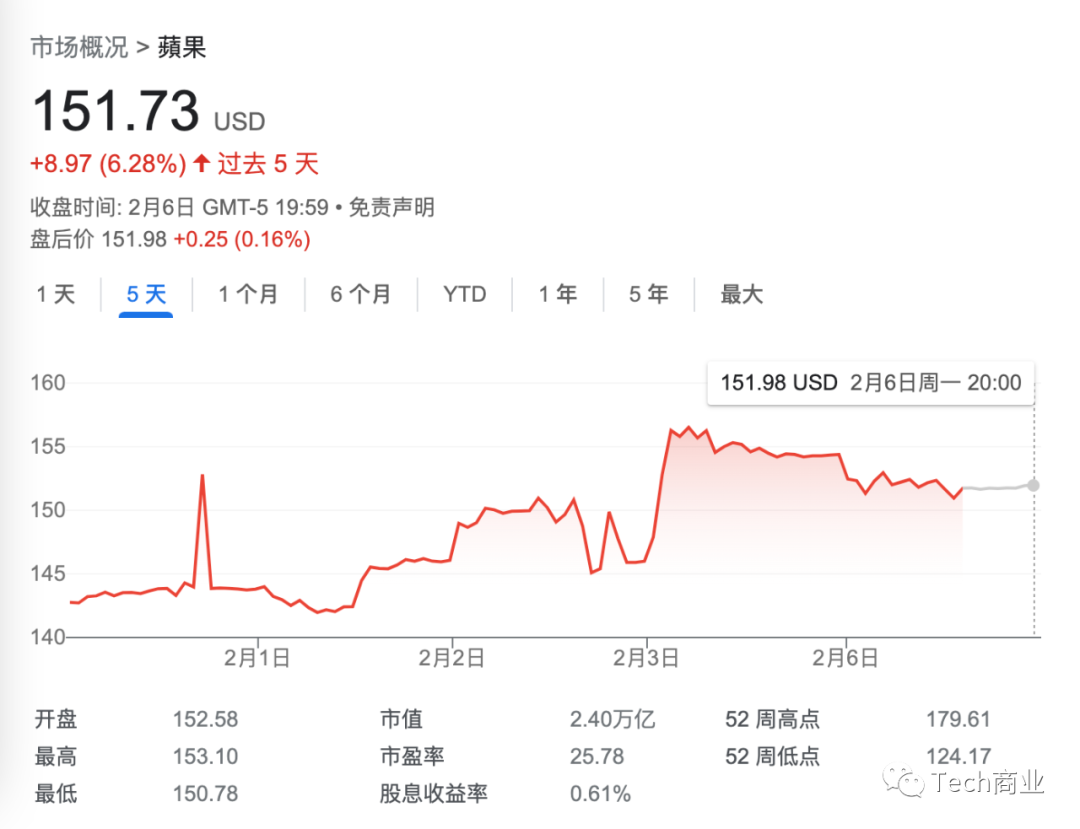Screen dimensions: 1080x829
Task: Click the 140 y-axis label
Action: (48, 636)
